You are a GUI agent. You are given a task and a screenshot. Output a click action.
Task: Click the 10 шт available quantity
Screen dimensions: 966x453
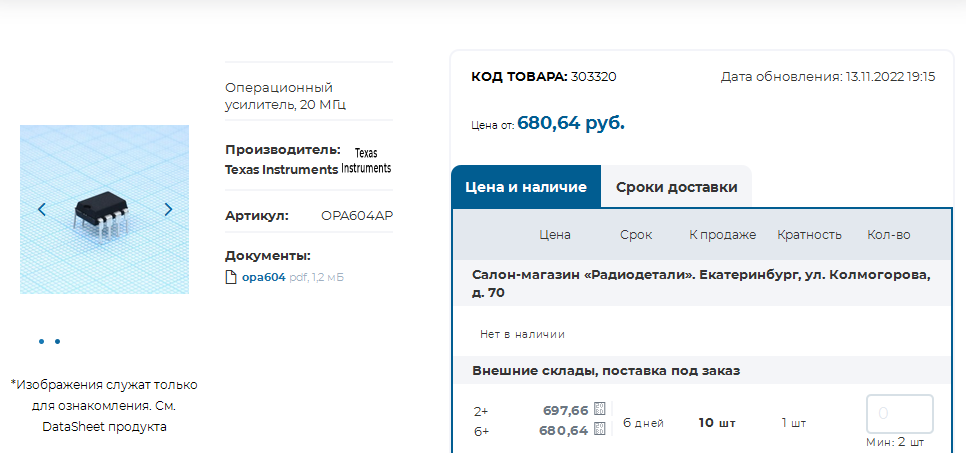[x=716, y=423]
